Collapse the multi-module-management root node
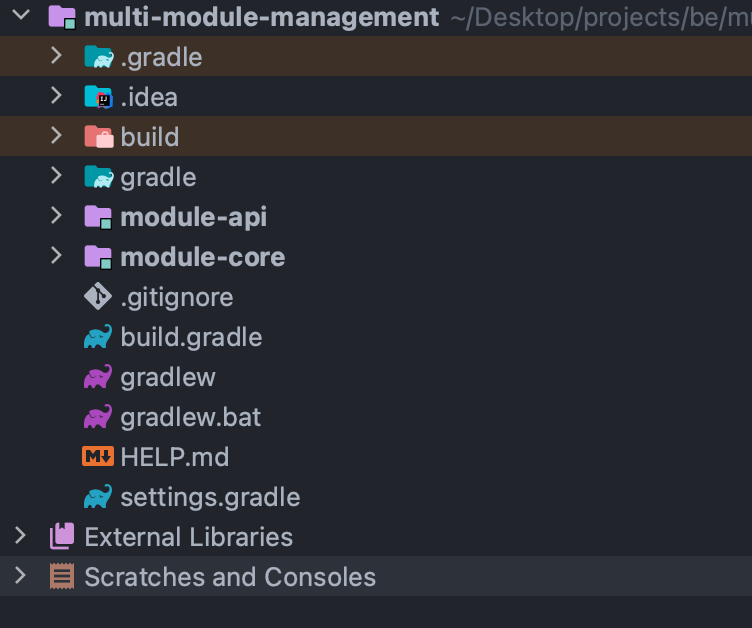Image resolution: width=752 pixels, height=628 pixels. click(21, 15)
